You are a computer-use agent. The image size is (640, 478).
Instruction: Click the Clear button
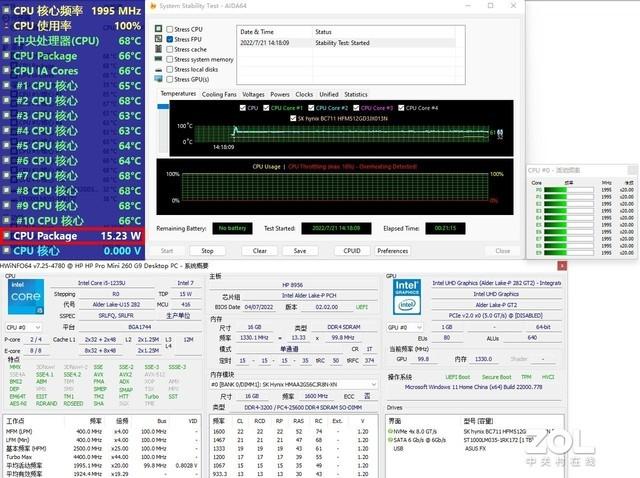pyautogui.click(x=260, y=251)
